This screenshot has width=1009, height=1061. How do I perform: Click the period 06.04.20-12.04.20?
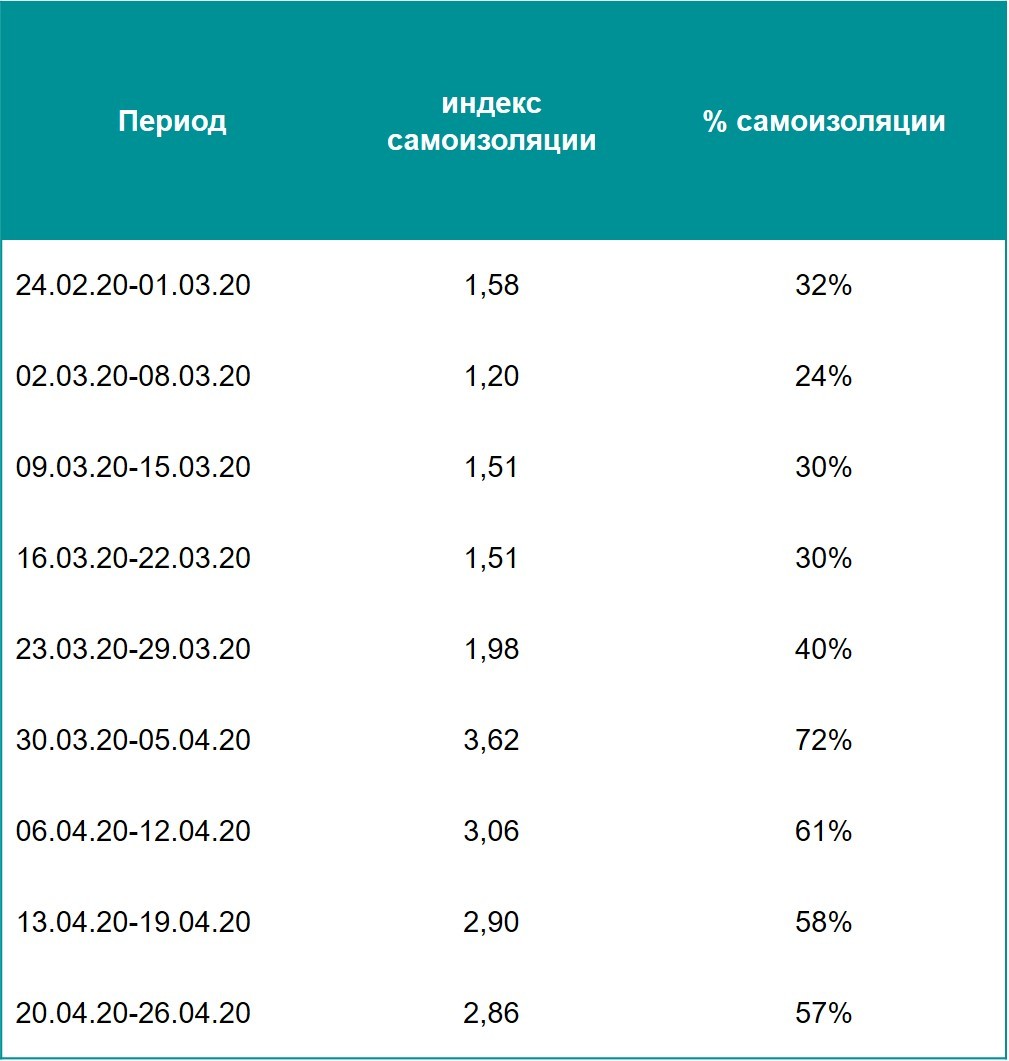(133, 831)
